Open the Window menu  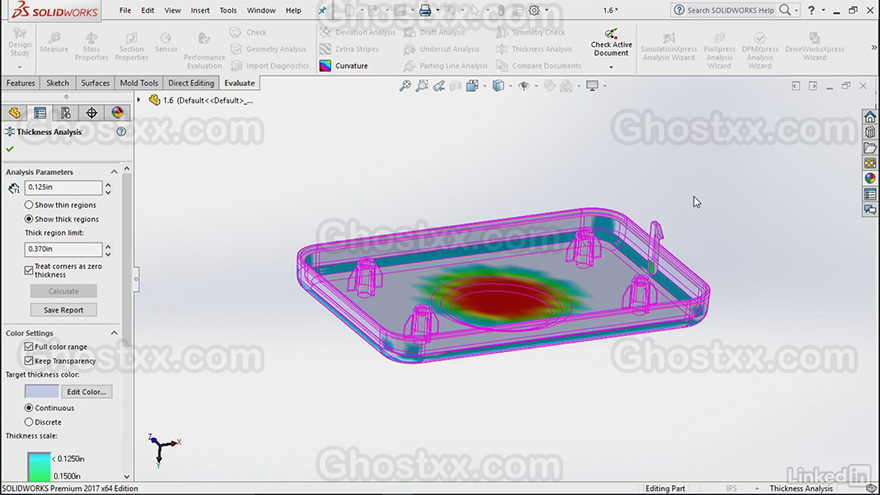click(x=261, y=10)
